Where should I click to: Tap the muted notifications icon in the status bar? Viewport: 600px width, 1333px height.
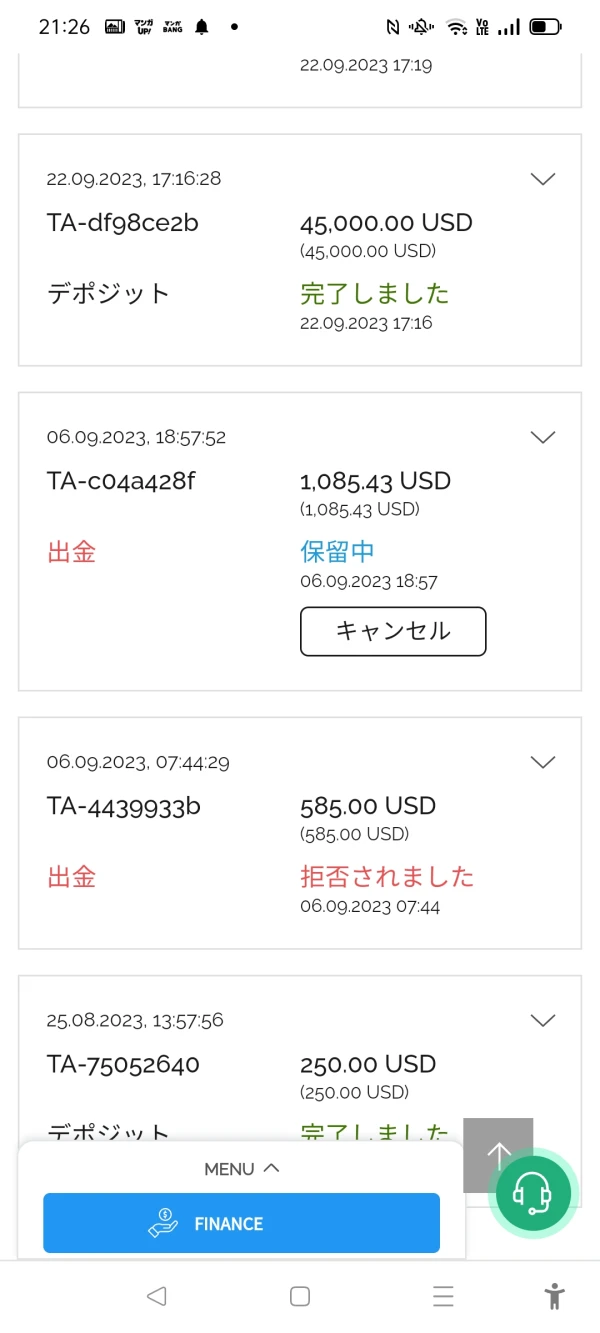pos(421,28)
